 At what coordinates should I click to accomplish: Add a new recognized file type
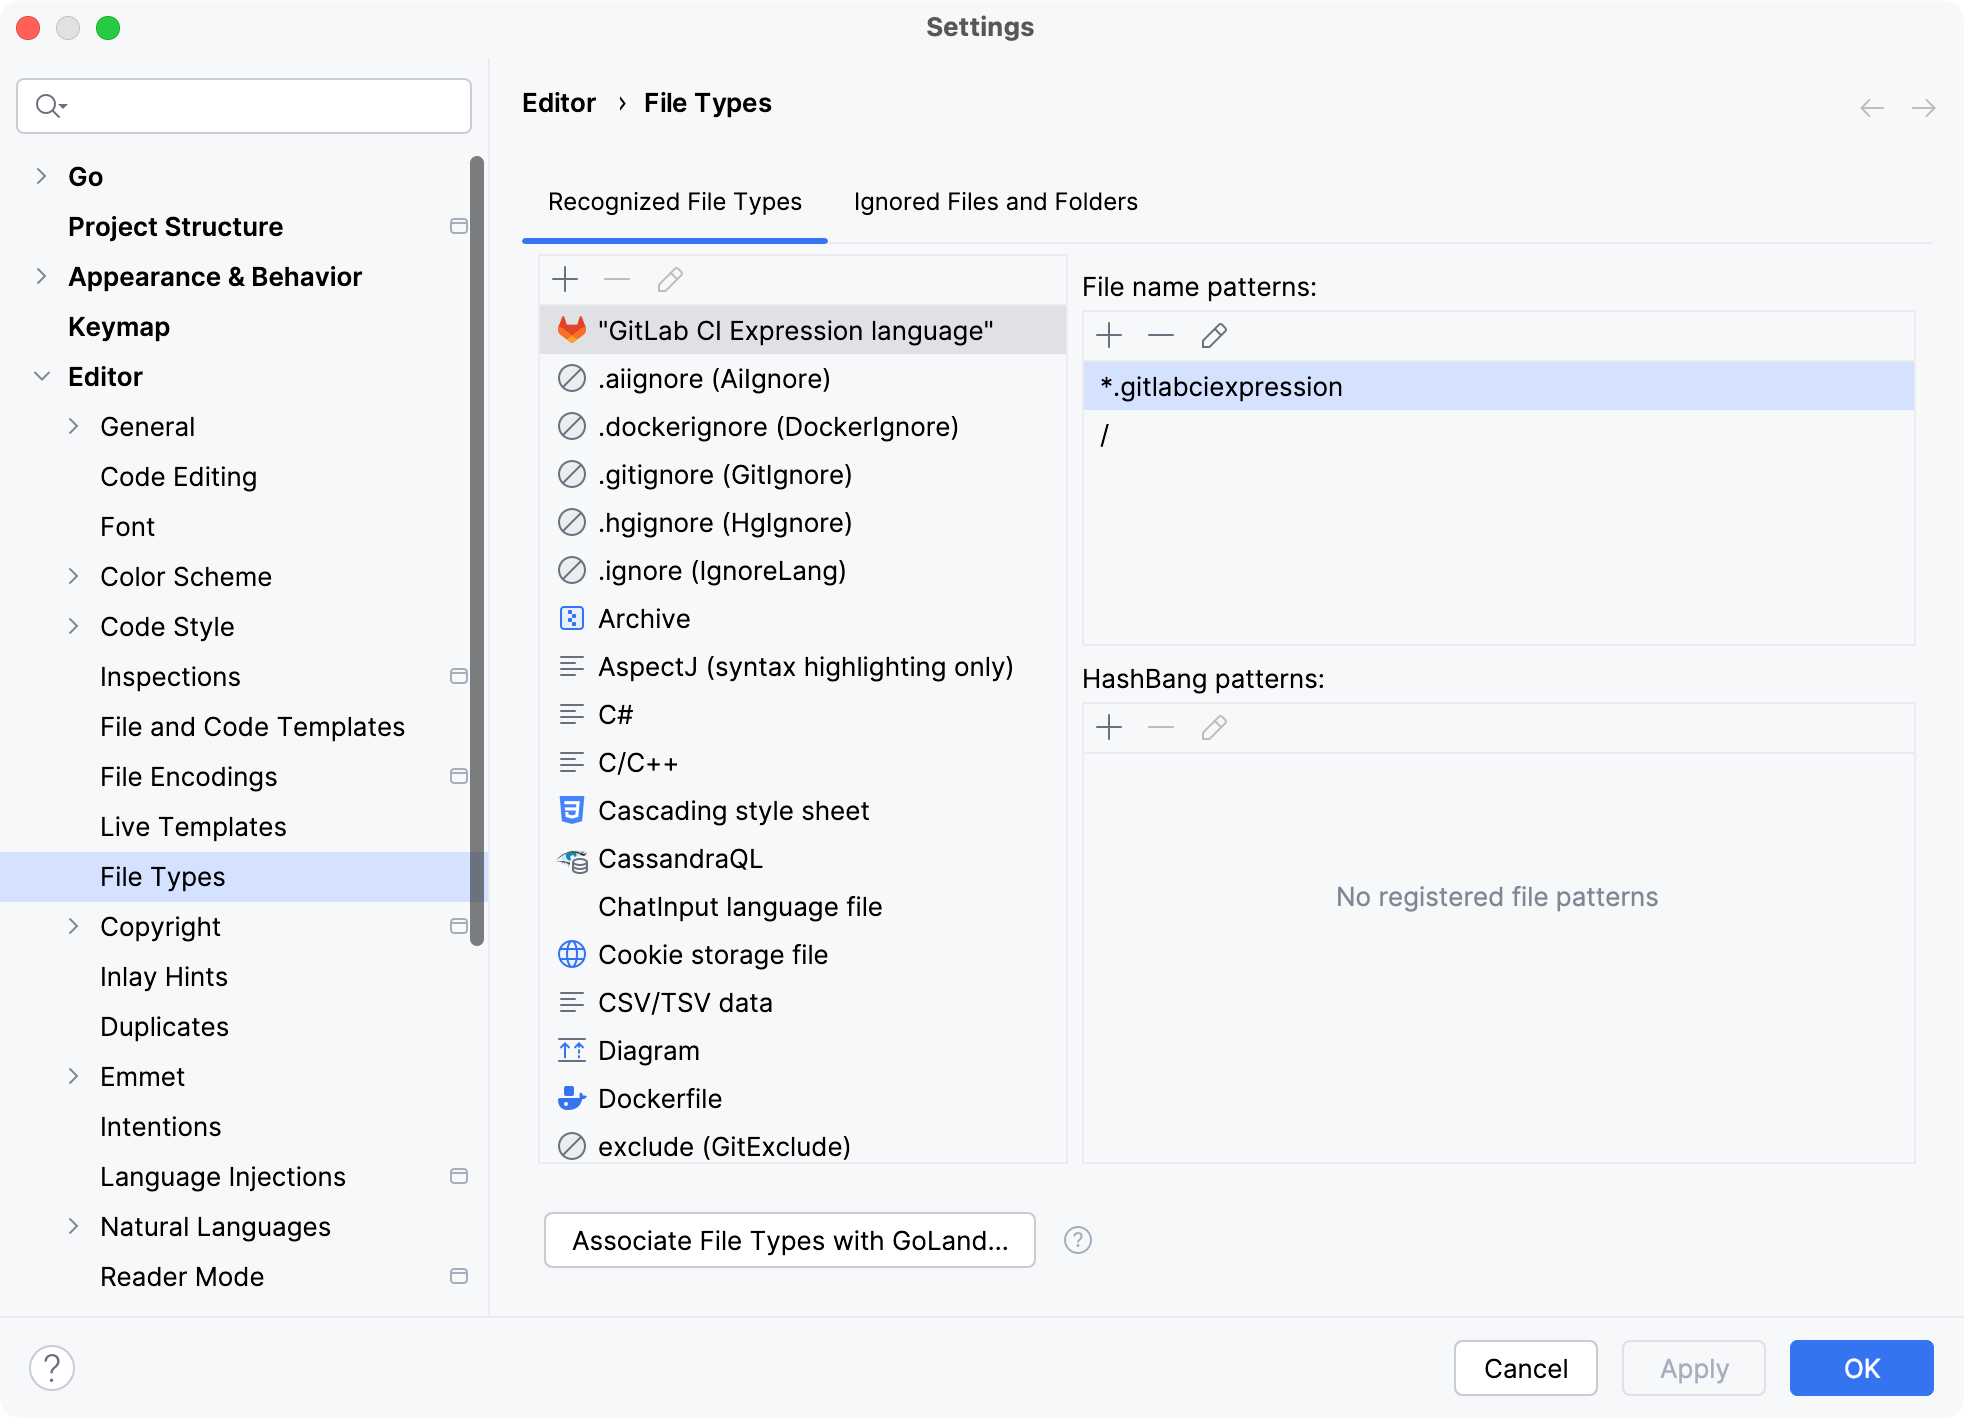tap(565, 279)
